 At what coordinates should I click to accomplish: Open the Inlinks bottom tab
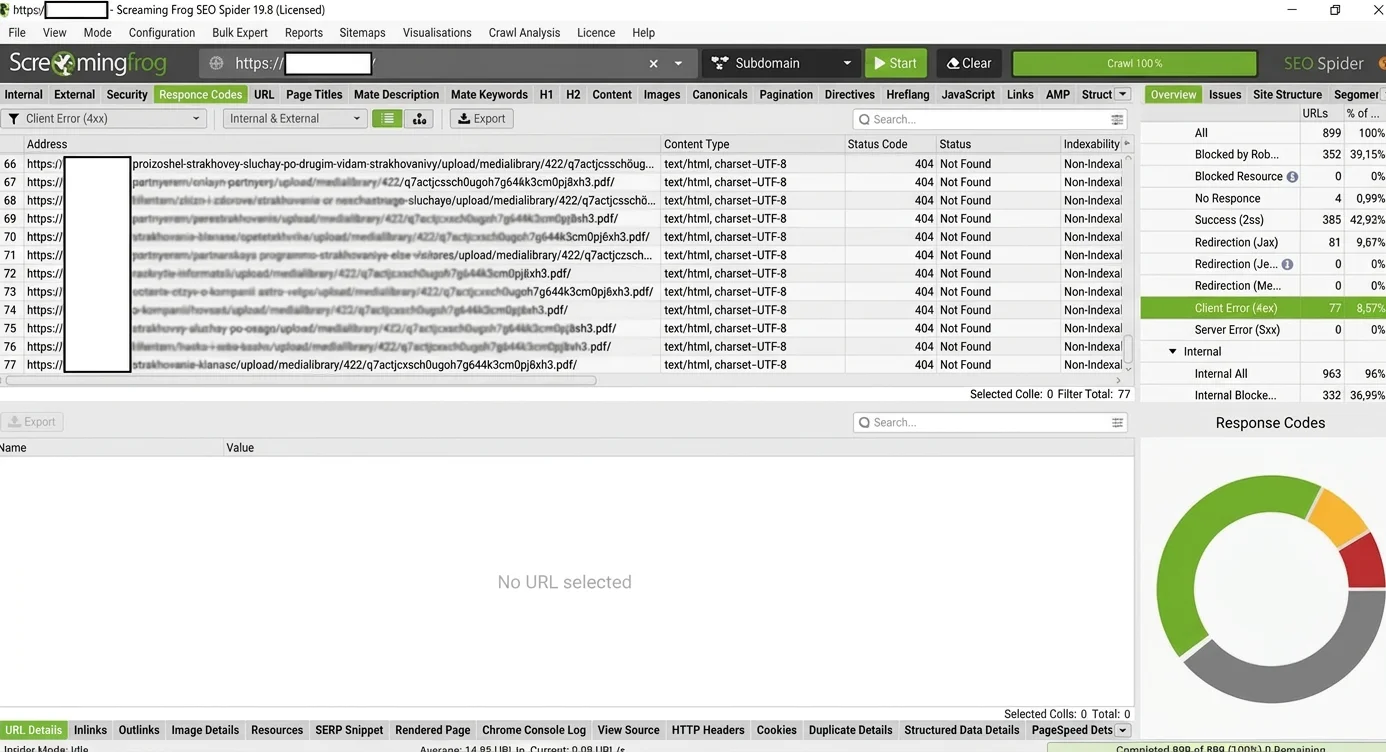(90, 730)
